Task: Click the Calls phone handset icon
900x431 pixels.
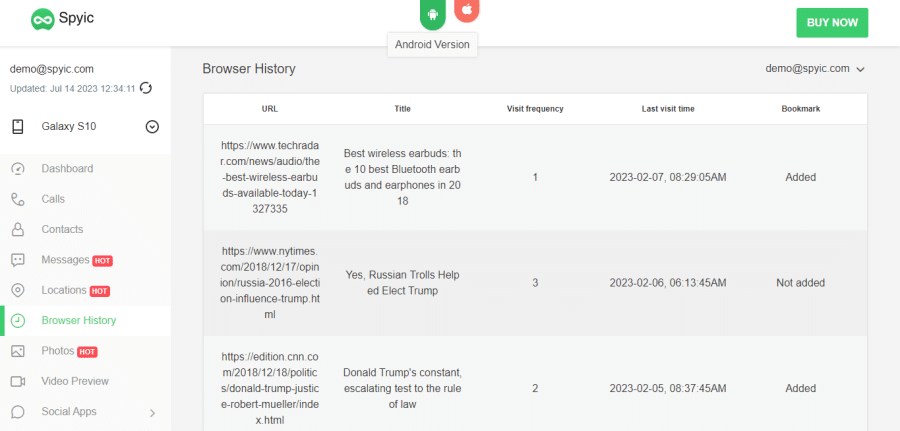Action: (18, 199)
